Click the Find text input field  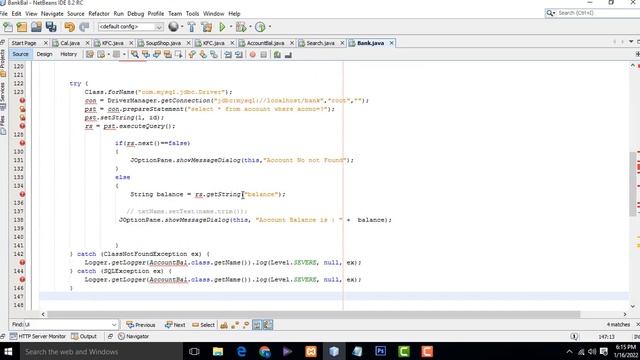coord(67,325)
